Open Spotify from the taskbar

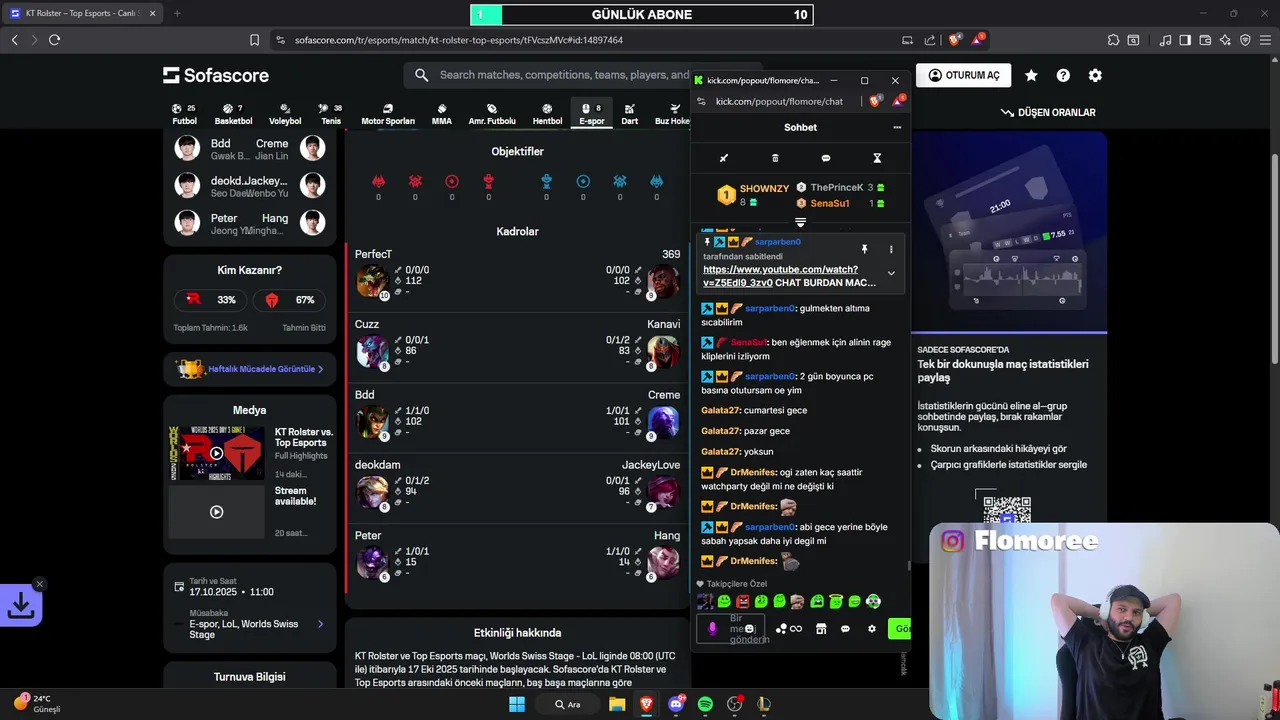point(705,704)
